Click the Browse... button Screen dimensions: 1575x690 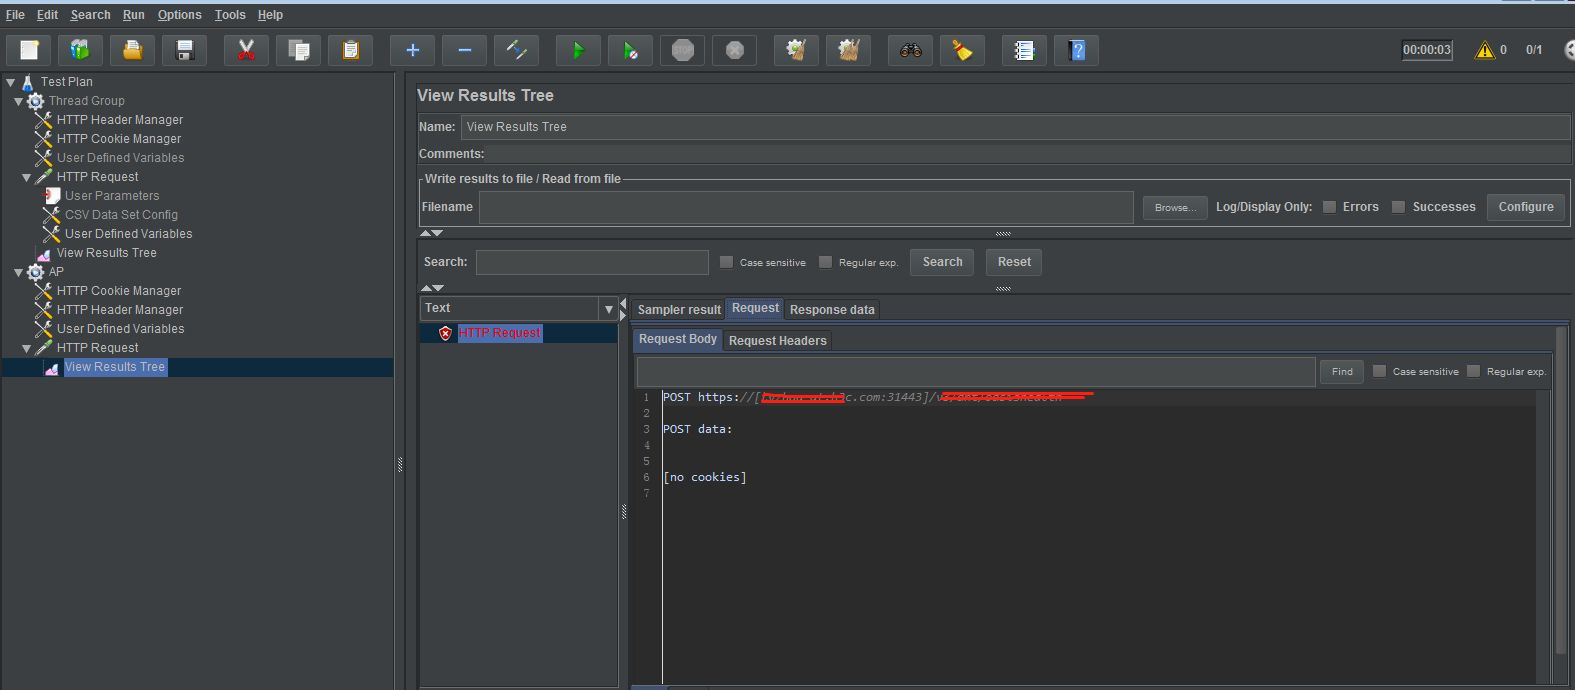pos(1175,208)
